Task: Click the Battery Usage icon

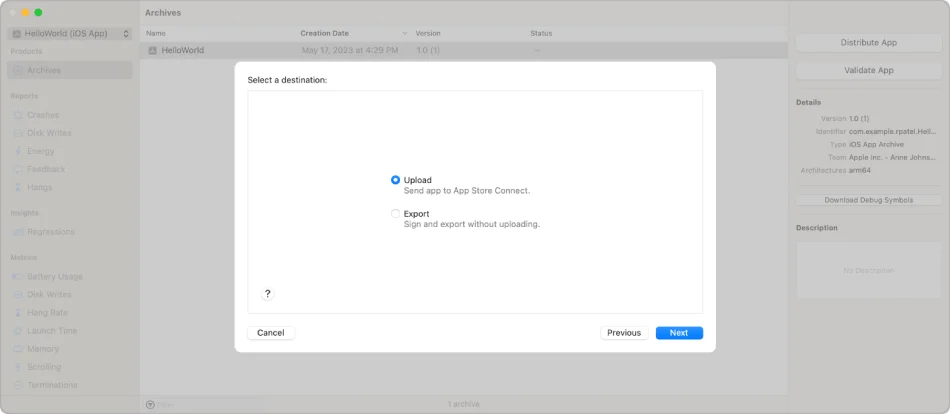Action: point(18,276)
